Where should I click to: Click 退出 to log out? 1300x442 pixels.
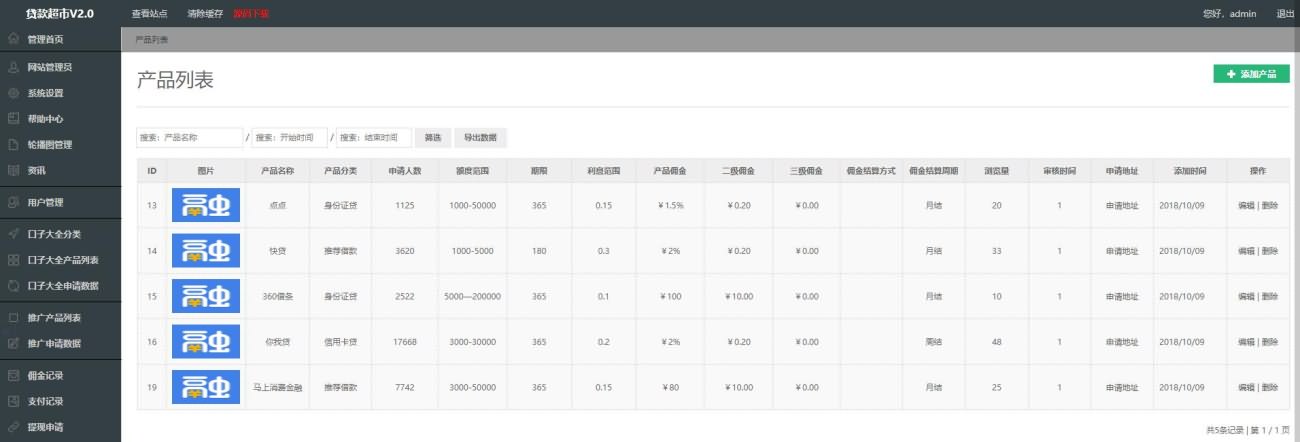[1285, 14]
